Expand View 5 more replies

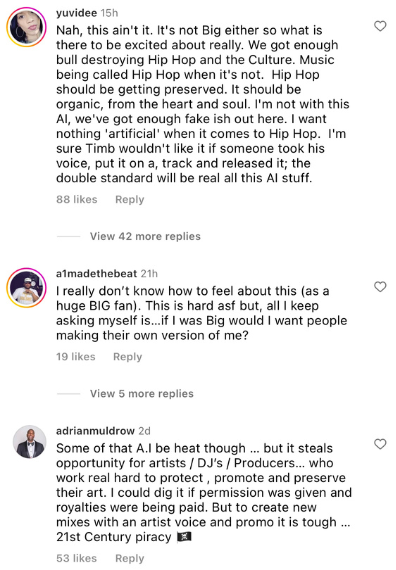coord(142,394)
